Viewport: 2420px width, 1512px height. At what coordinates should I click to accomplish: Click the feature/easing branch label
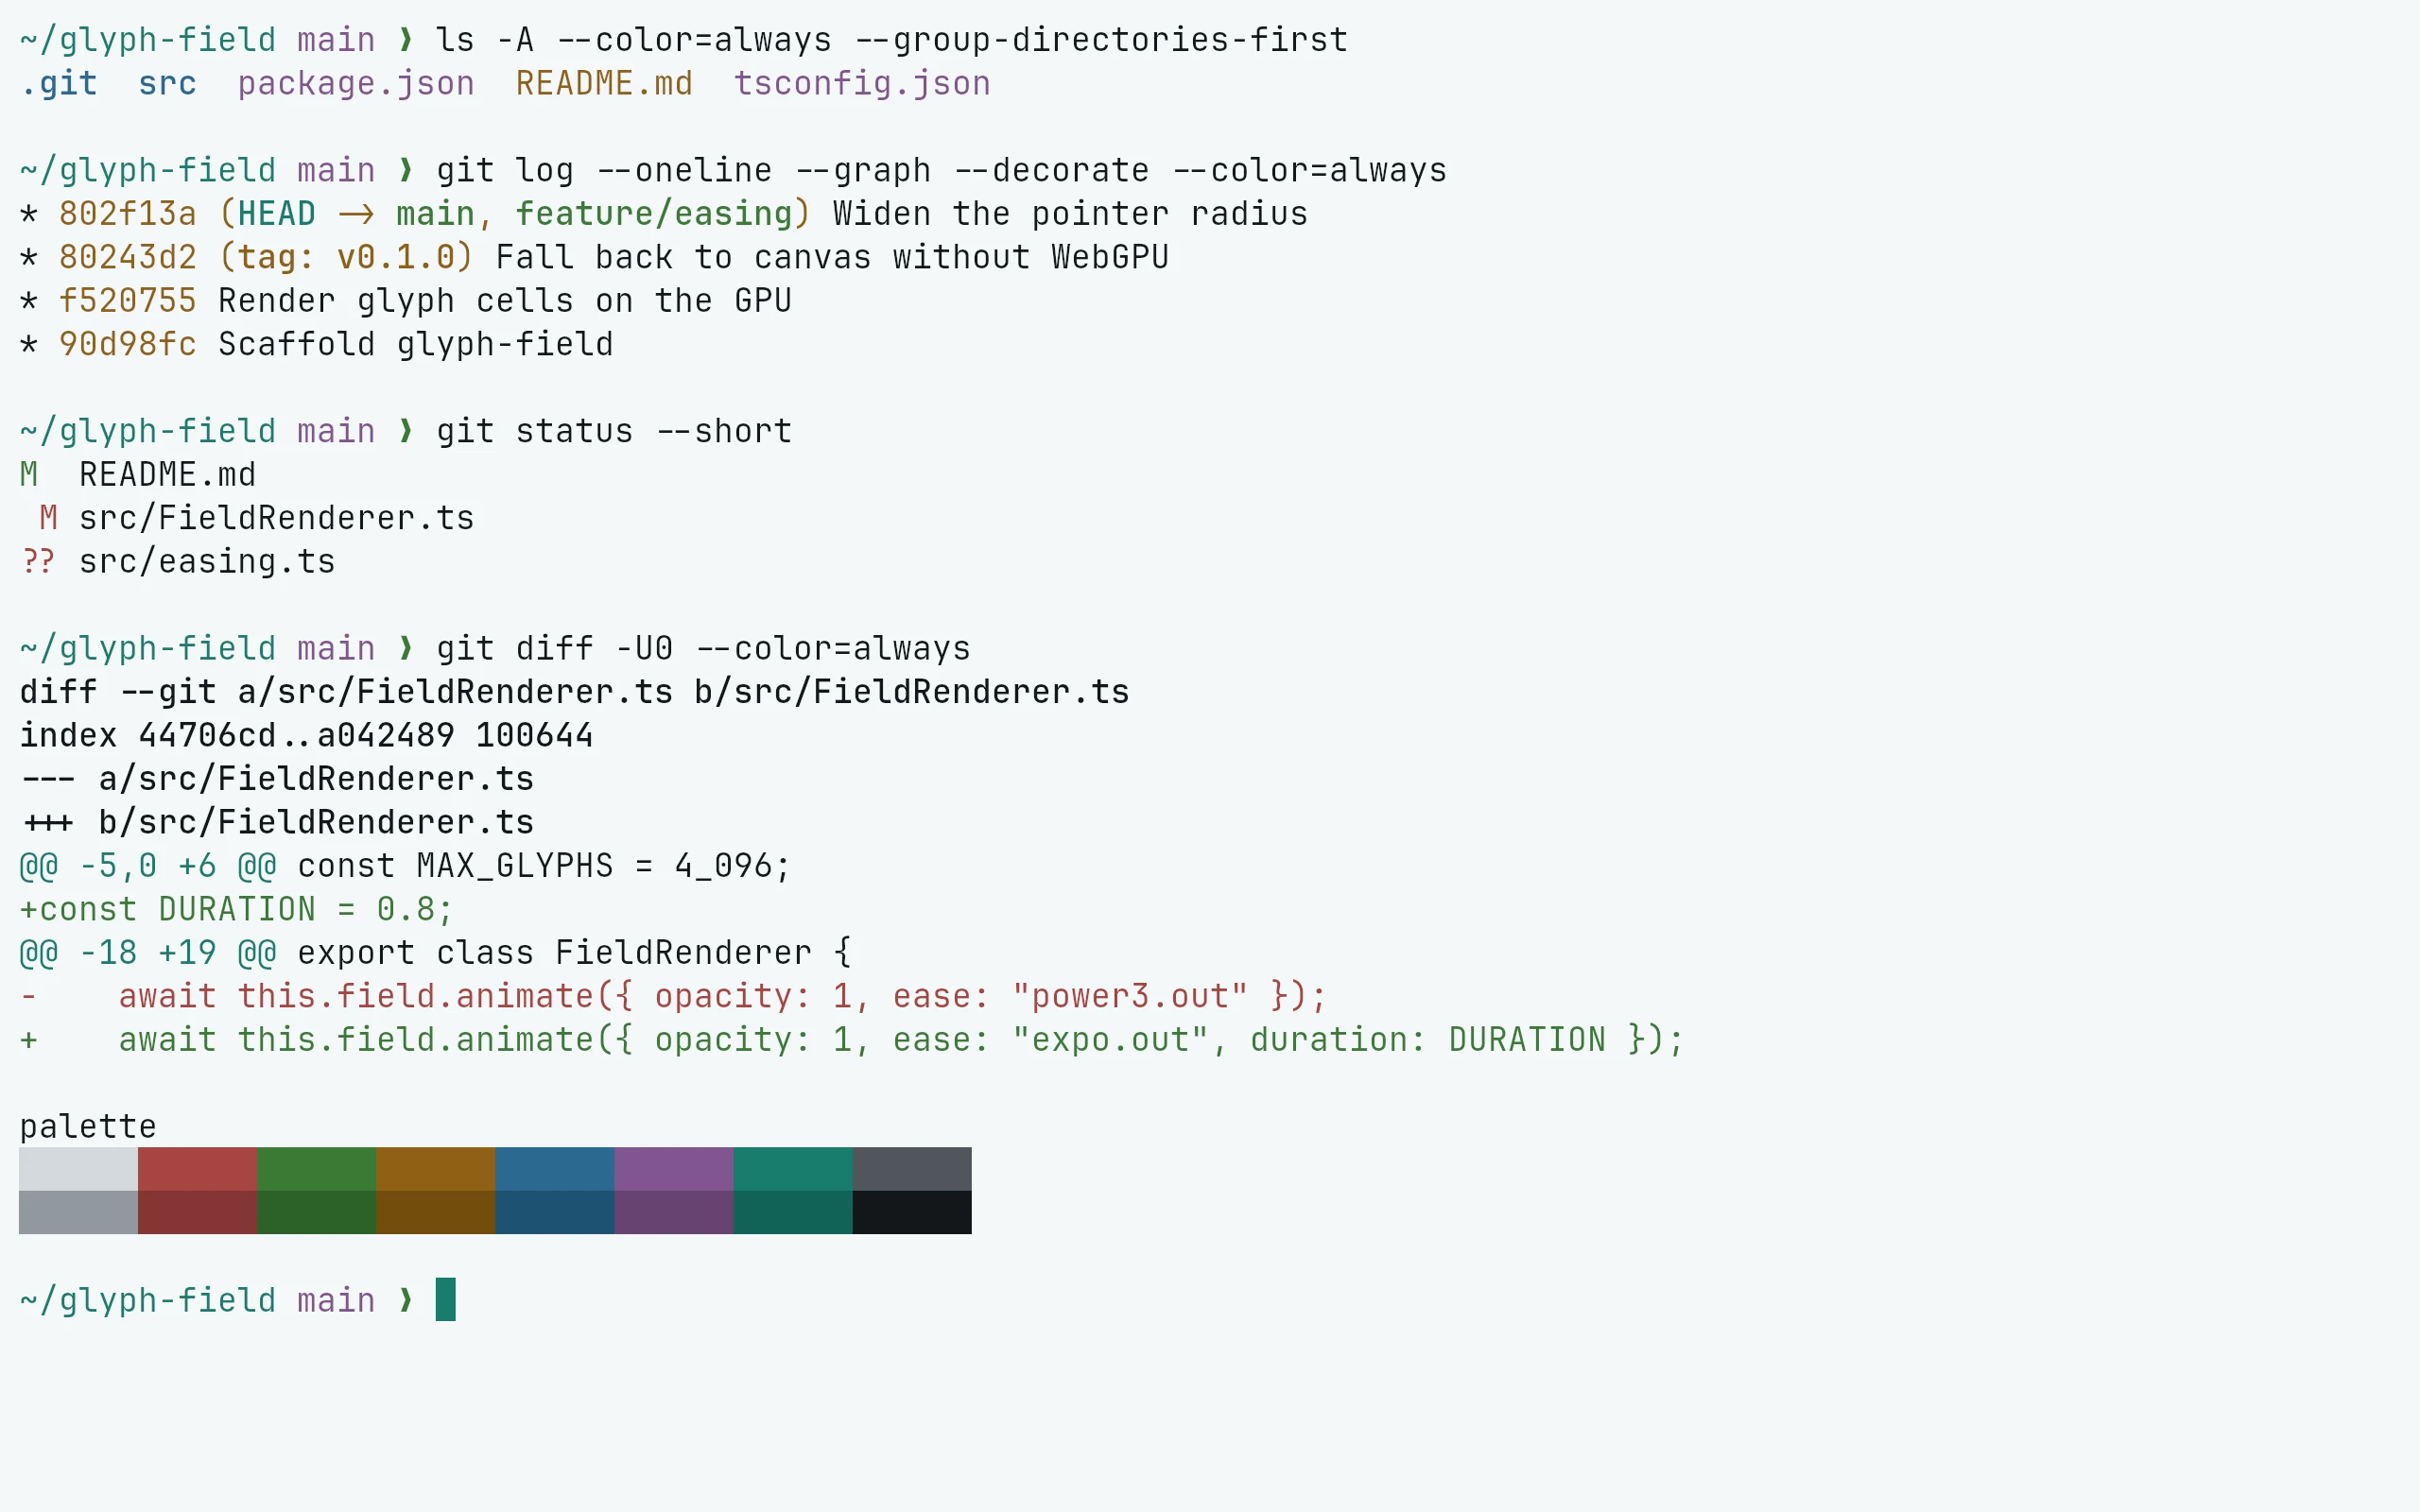point(654,214)
